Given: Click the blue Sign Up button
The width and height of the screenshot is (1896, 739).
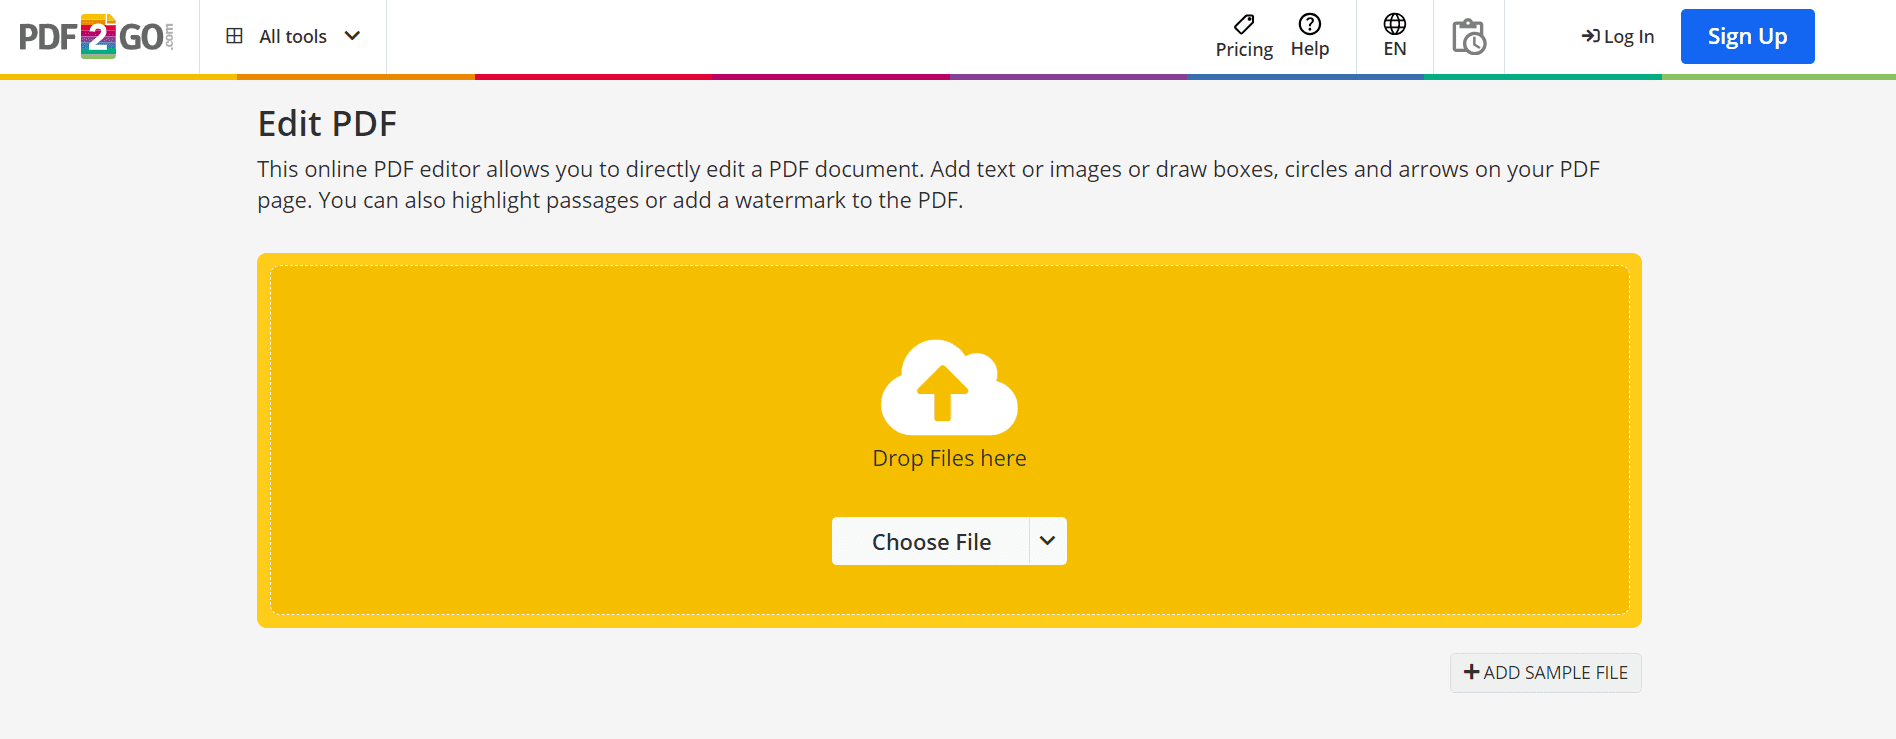Looking at the screenshot, I should (1747, 37).
